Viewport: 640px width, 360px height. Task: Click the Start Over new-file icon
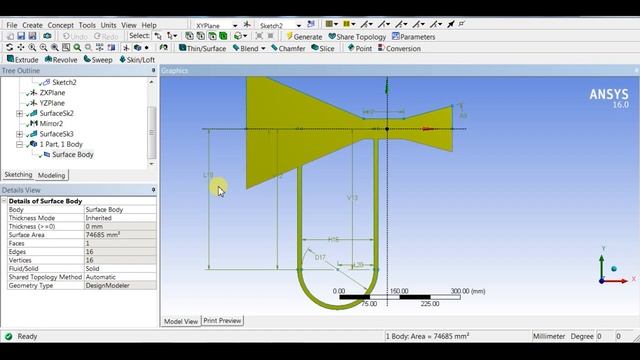10,36
